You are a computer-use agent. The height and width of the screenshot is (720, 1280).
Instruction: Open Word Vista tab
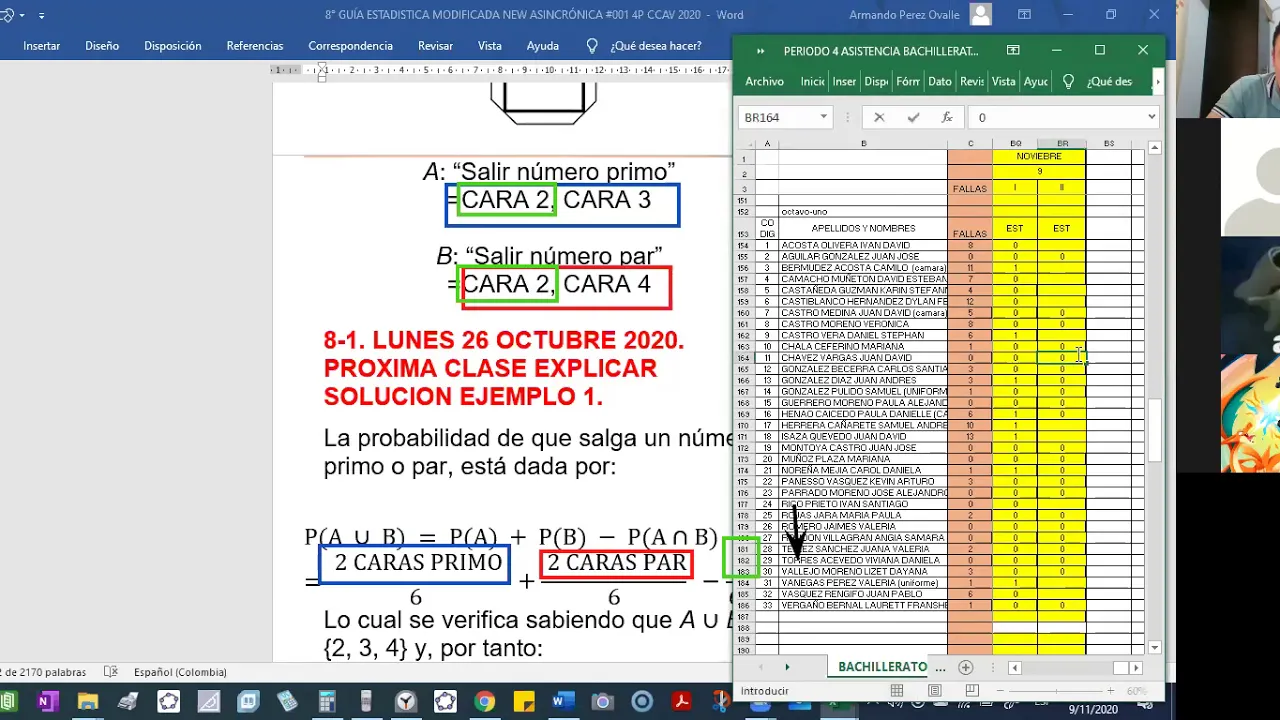pos(490,46)
